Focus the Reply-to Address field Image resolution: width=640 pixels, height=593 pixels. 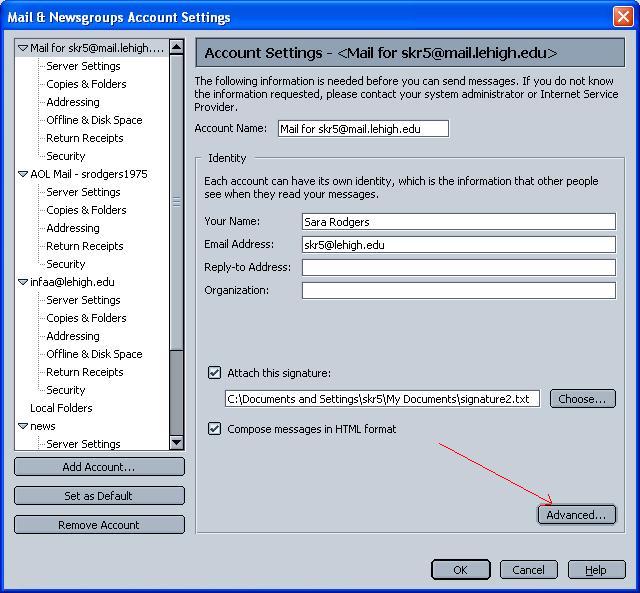tap(458, 268)
